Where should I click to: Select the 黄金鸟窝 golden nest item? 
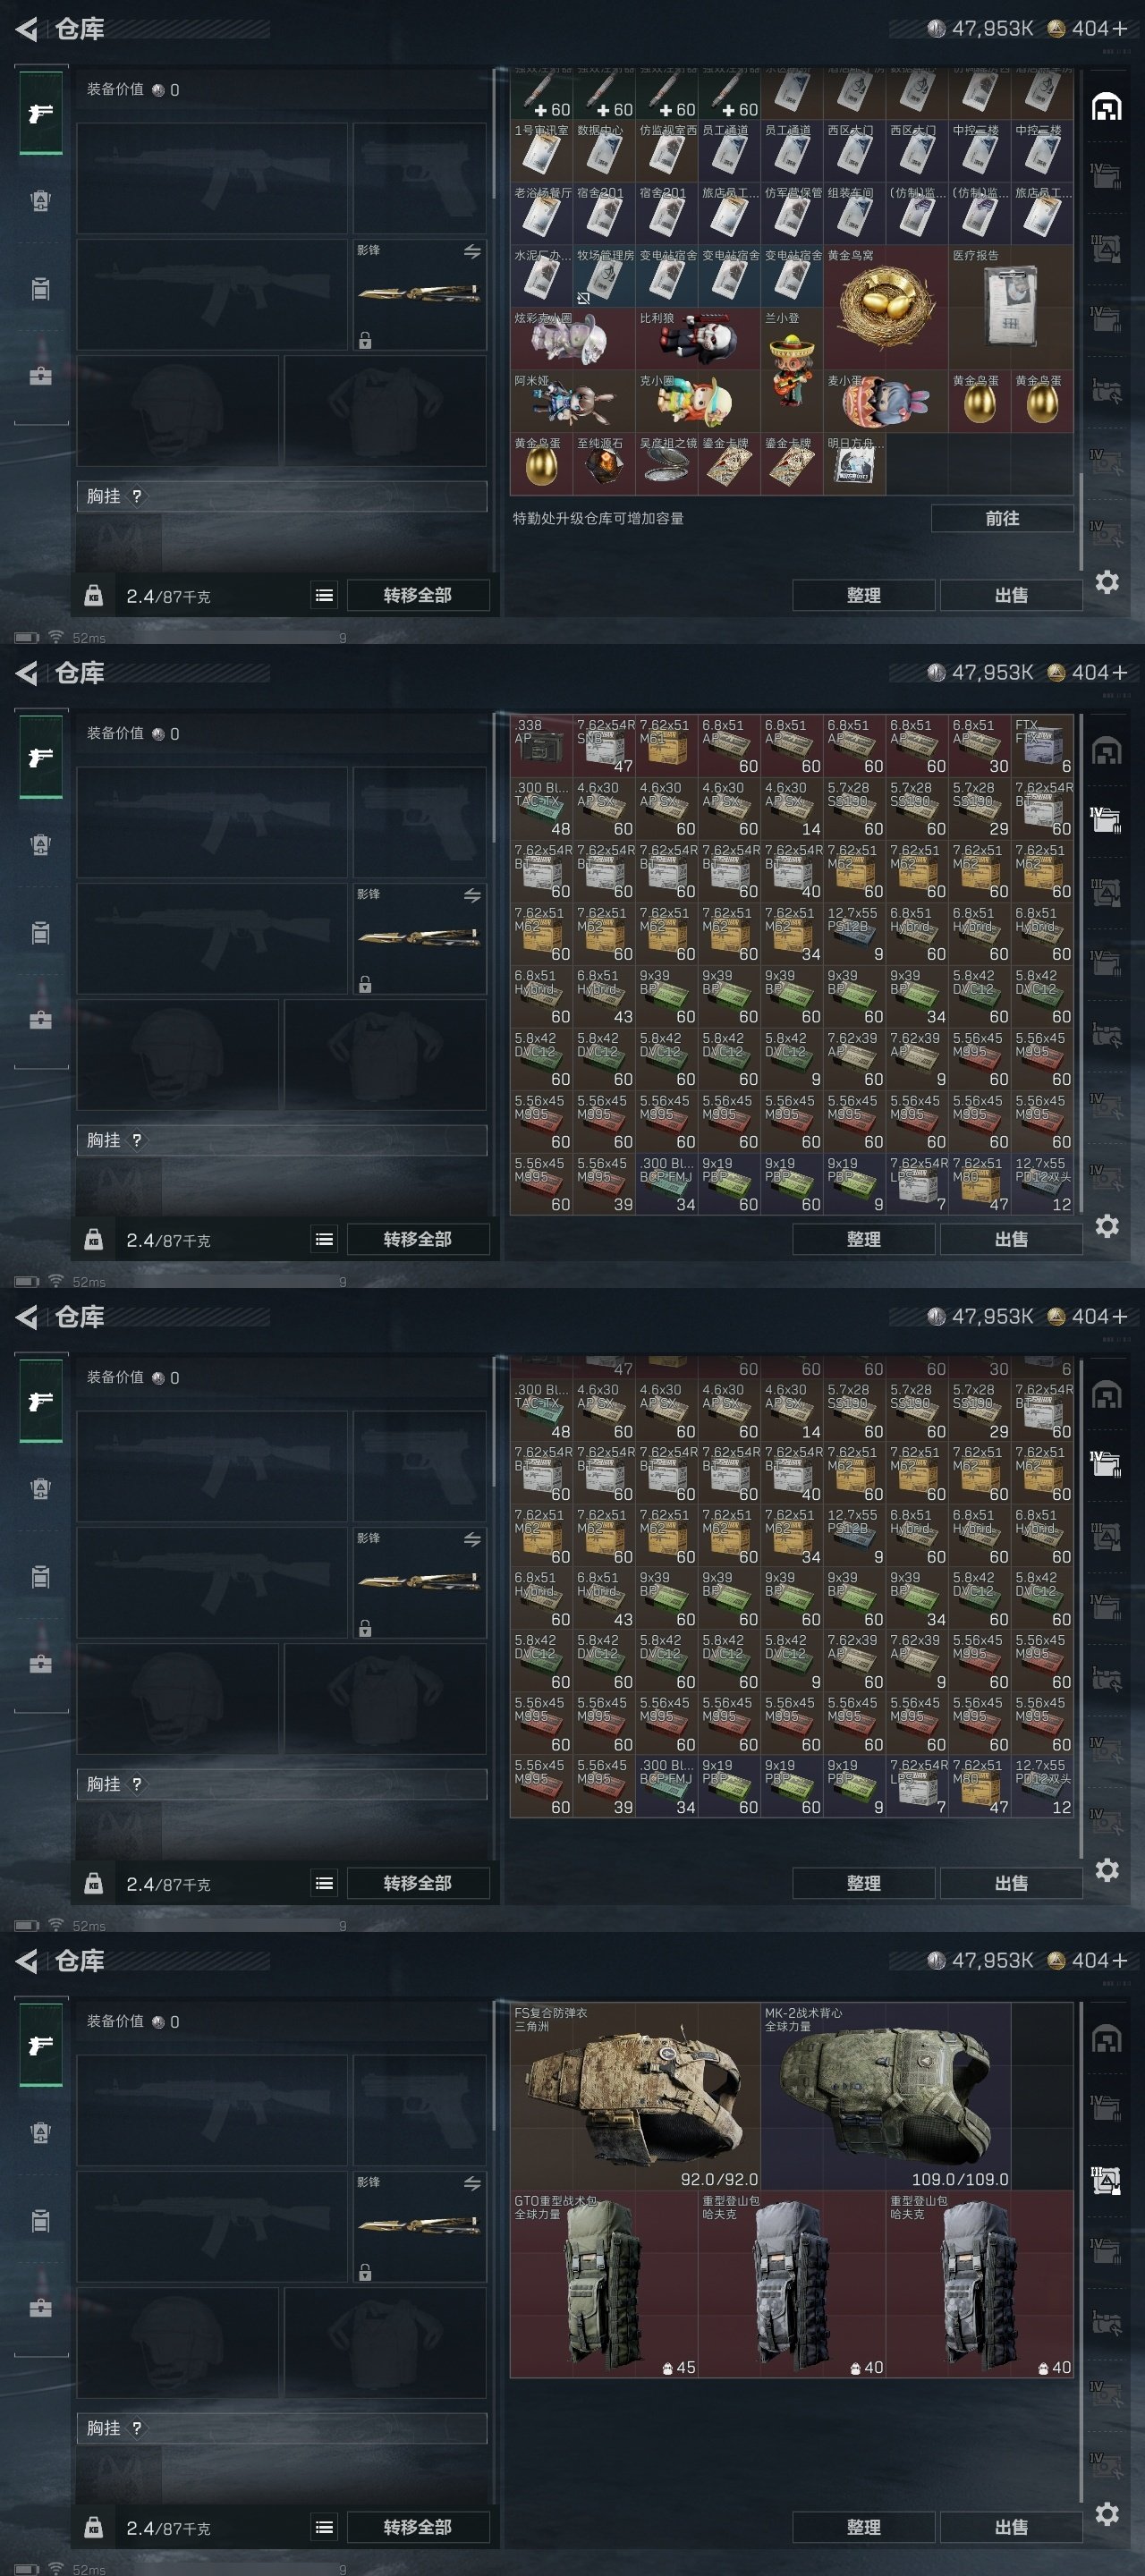click(x=885, y=308)
